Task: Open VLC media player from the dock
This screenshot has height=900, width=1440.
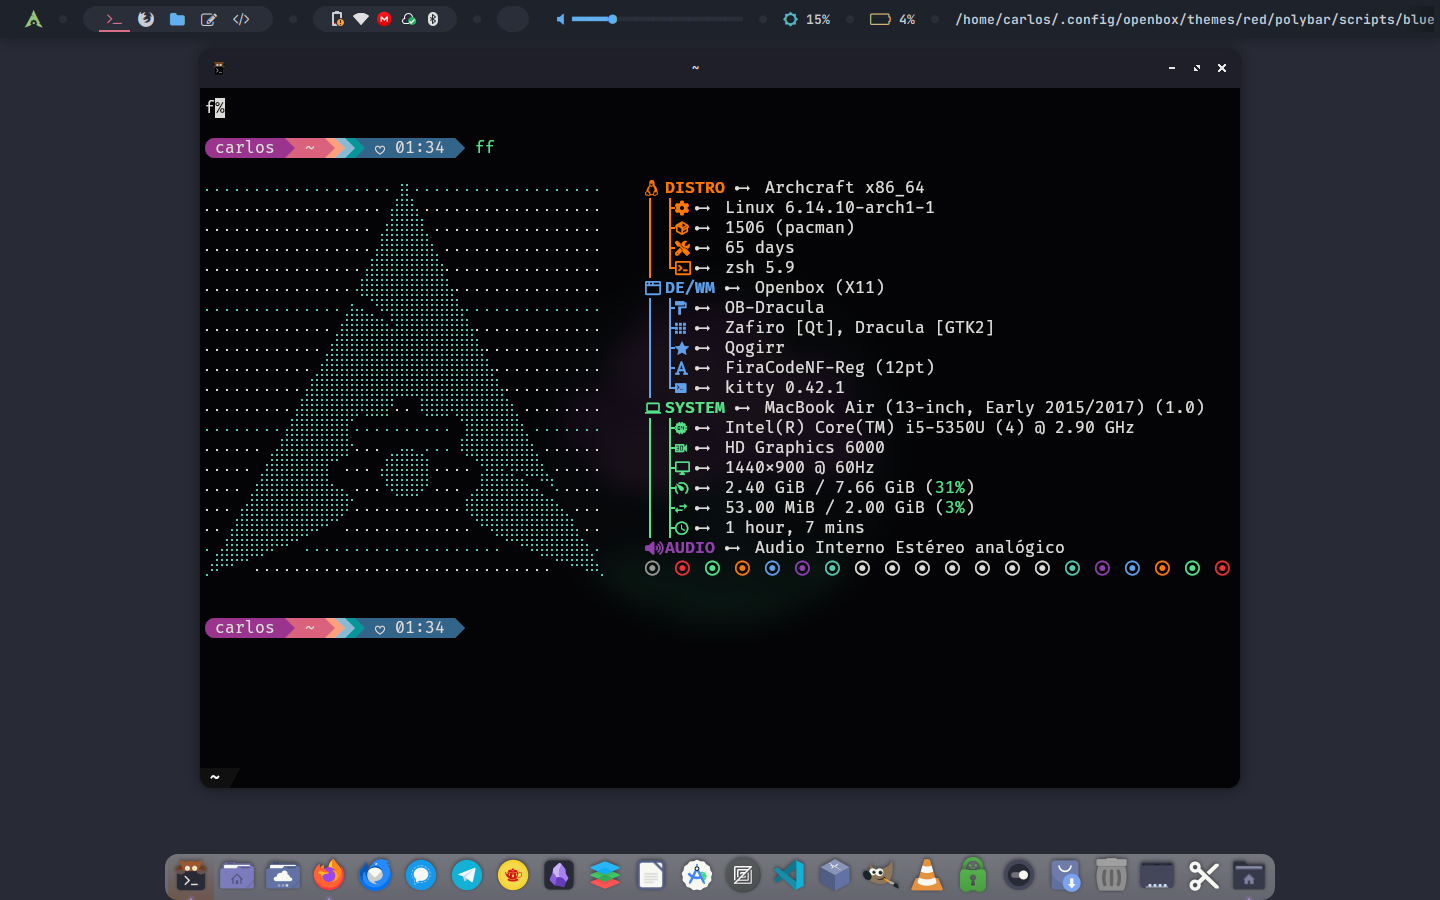Action: (927, 876)
